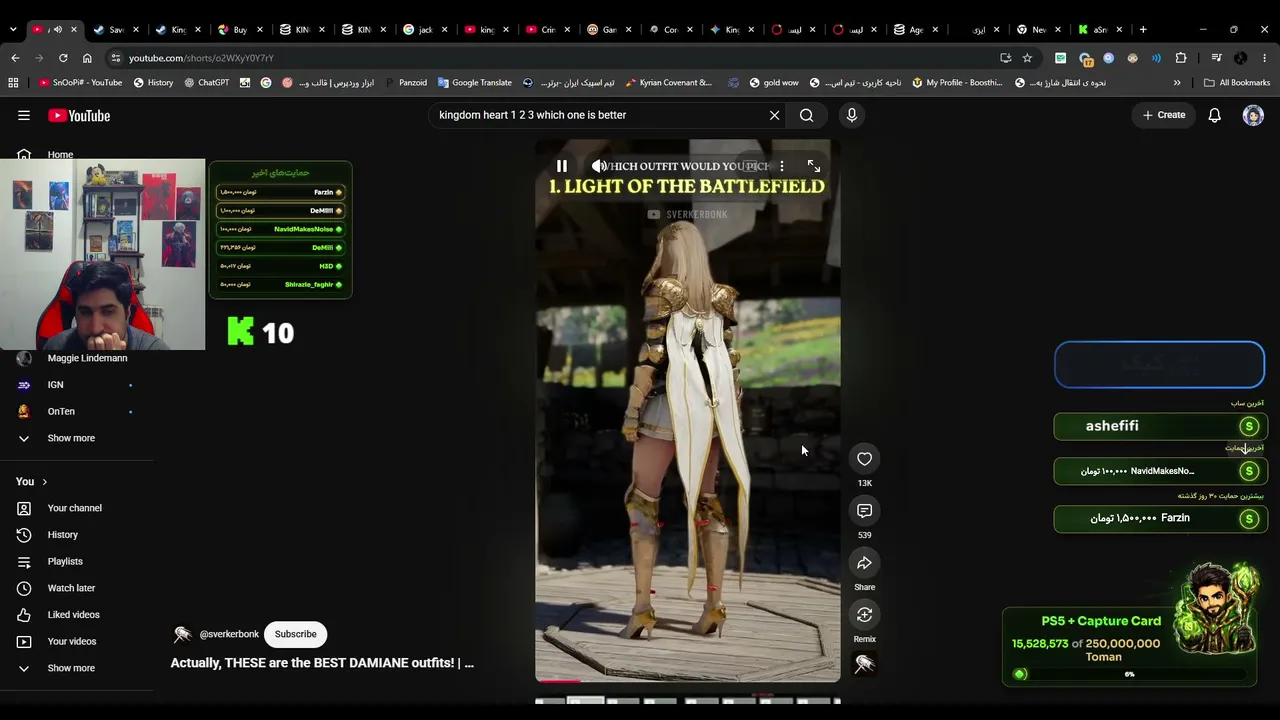Open the Short's sound source thumbnail

coord(865,664)
